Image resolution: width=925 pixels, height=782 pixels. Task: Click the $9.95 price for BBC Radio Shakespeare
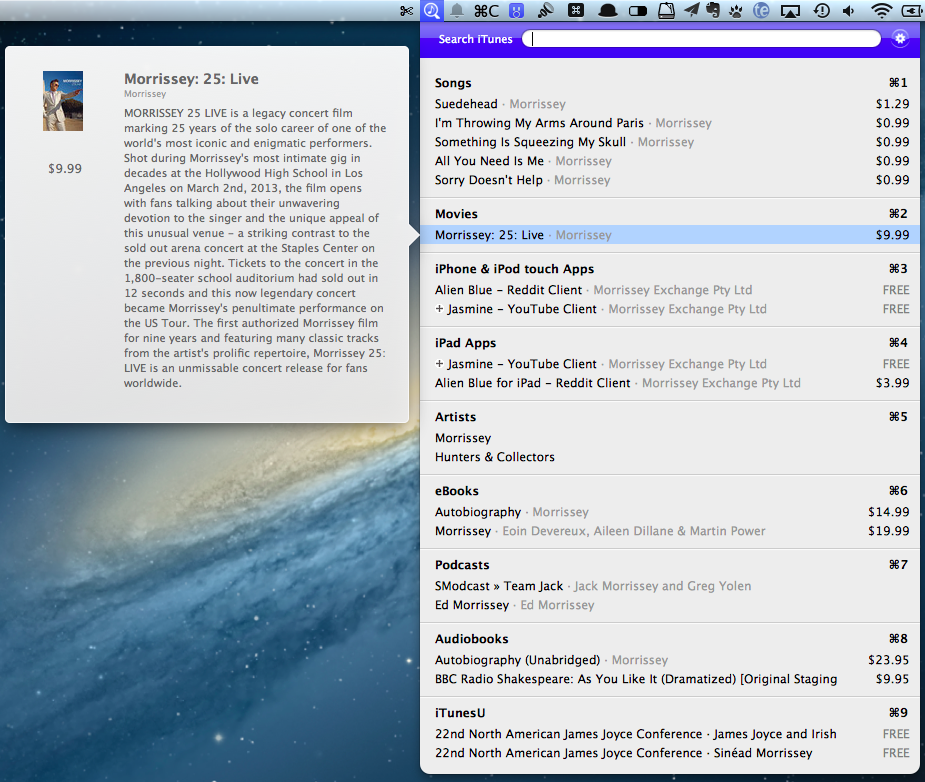point(892,679)
